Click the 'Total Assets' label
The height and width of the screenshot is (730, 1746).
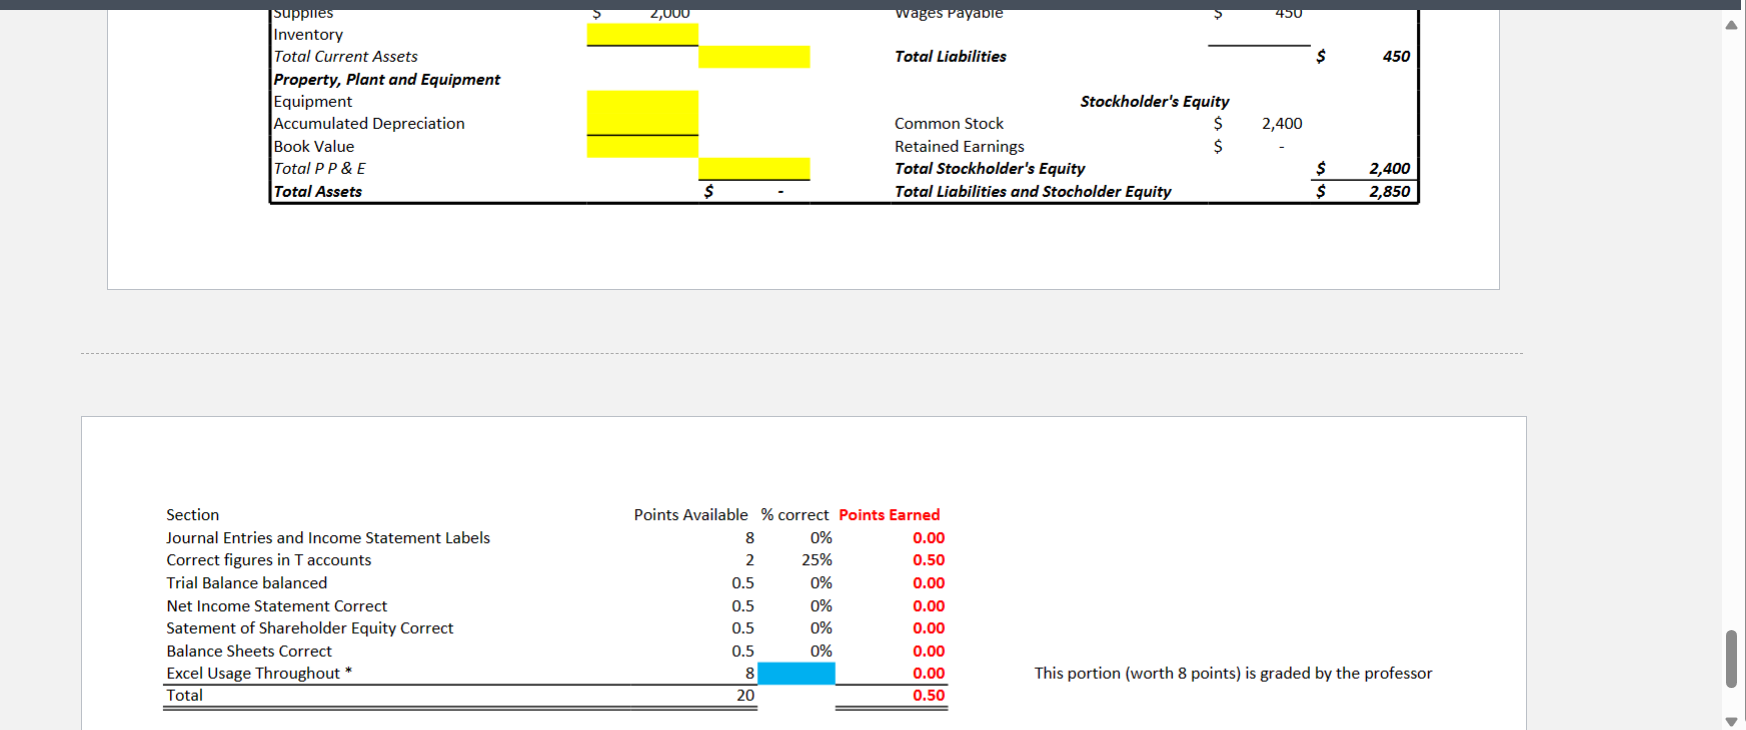(318, 191)
